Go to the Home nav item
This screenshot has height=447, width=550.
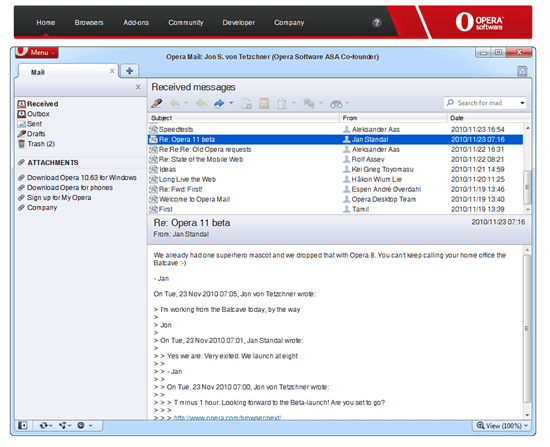46,23
